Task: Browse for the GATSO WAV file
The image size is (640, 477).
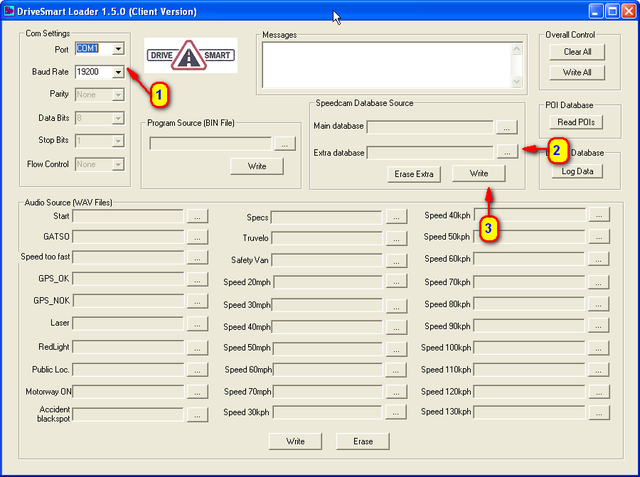Action: click(198, 237)
